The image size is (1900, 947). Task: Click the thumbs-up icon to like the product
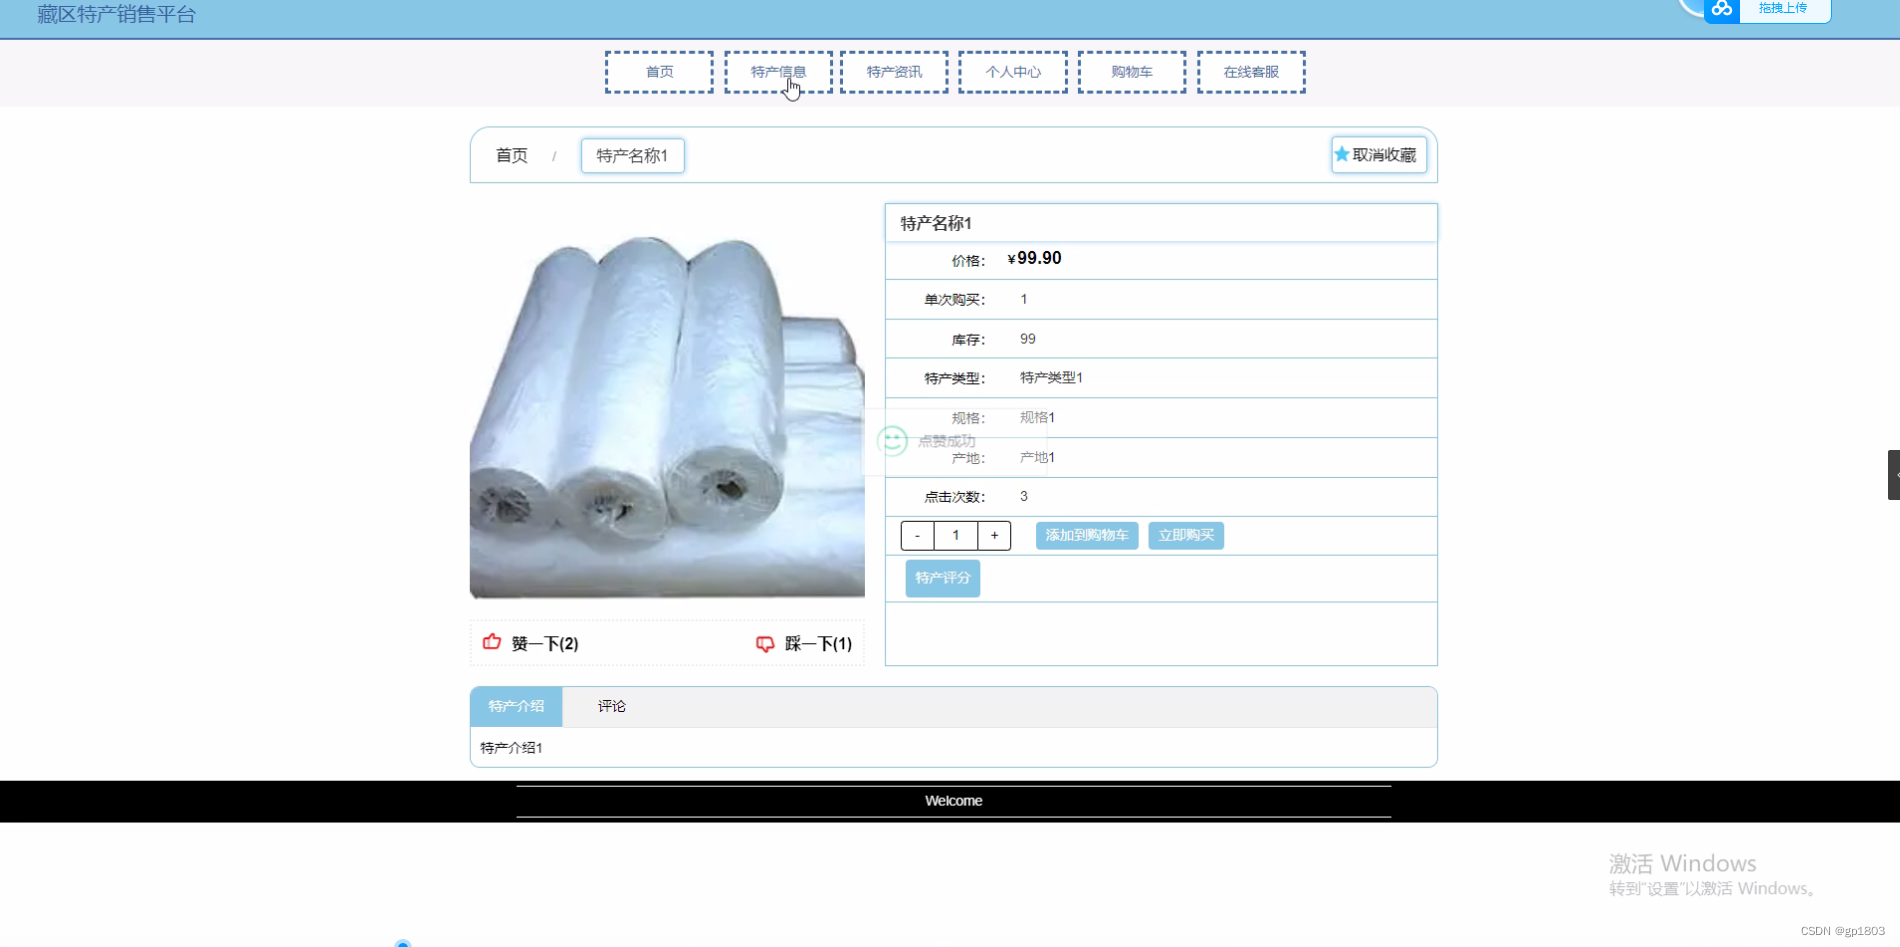491,643
